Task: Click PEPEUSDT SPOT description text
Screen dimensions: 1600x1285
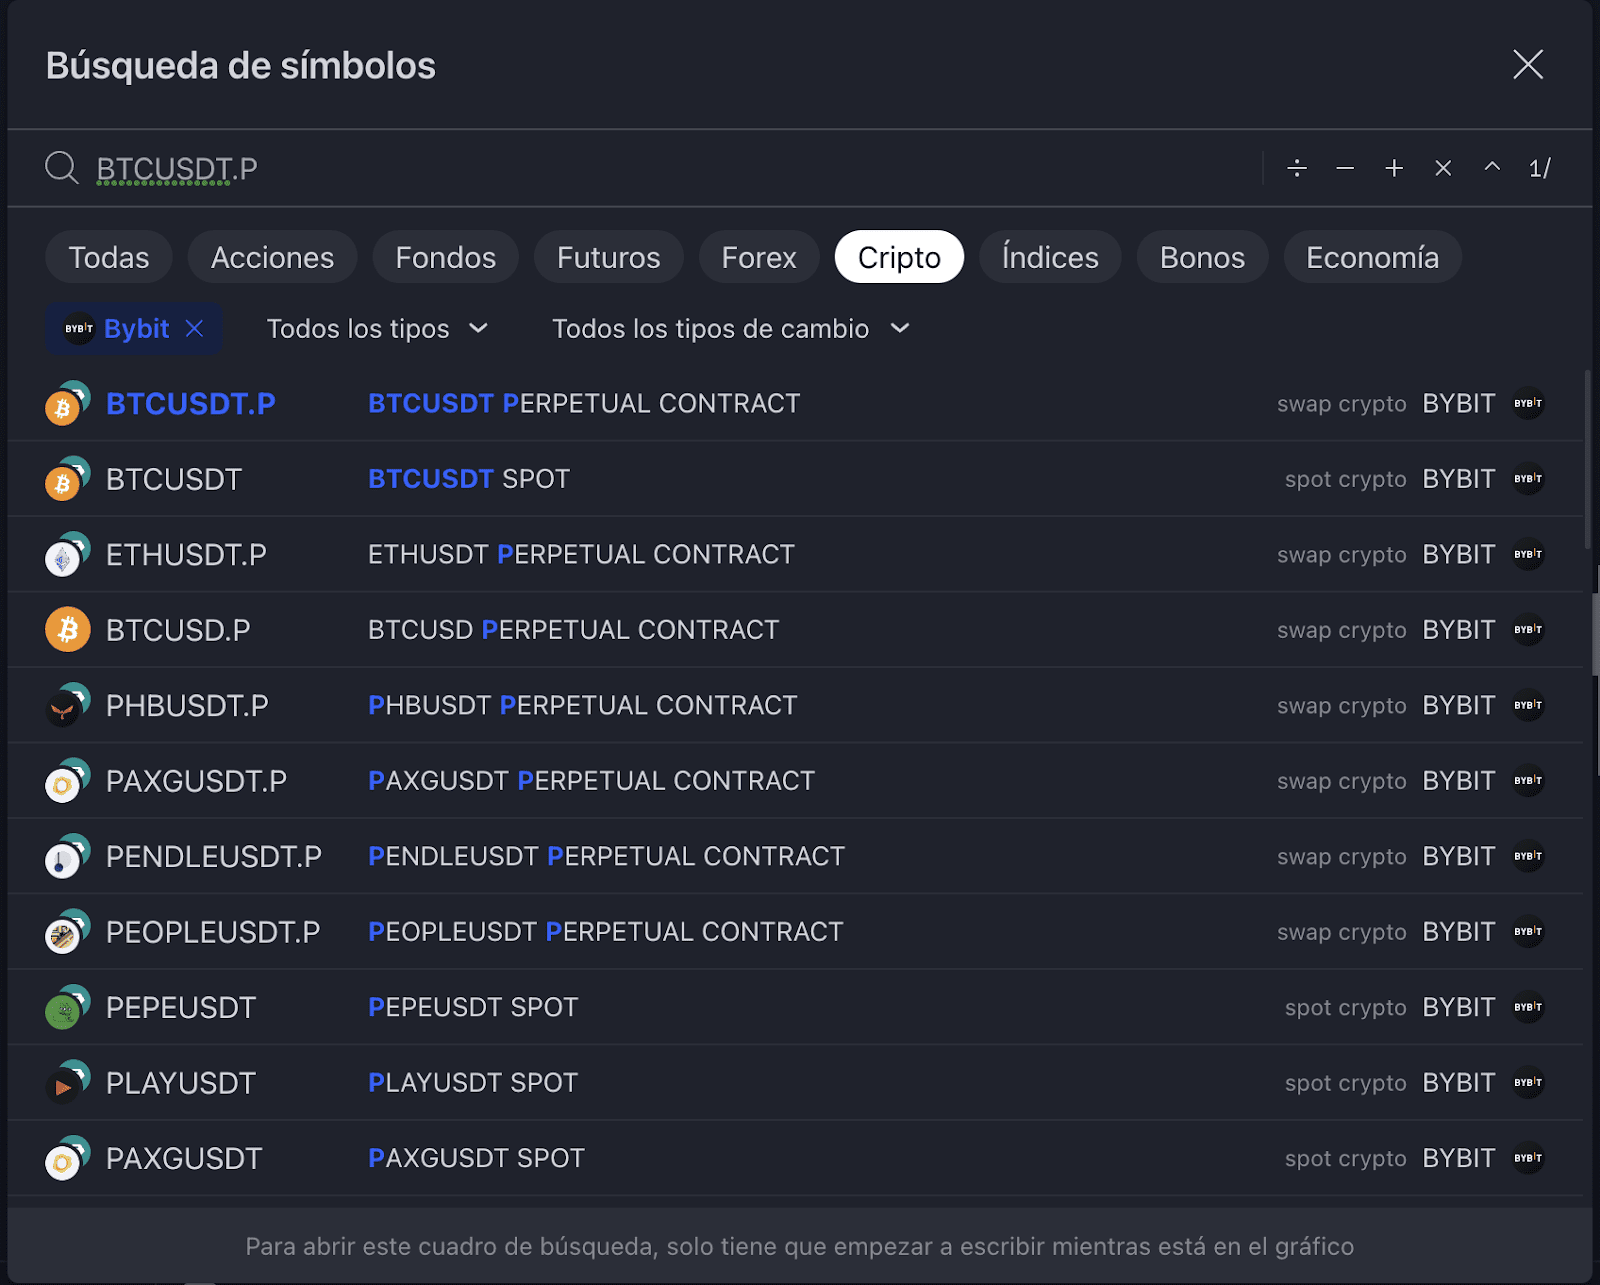Action: pyautogui.click(x=473, y=1007)
